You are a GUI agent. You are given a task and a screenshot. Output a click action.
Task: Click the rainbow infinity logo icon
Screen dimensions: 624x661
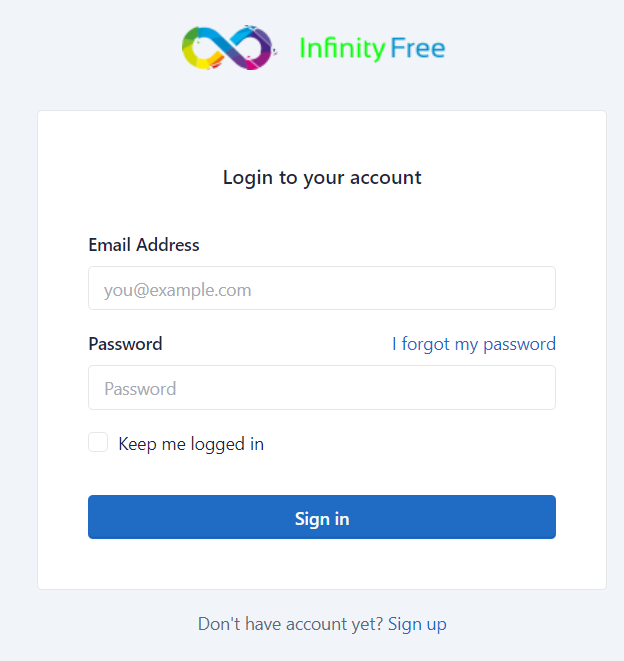229,48
